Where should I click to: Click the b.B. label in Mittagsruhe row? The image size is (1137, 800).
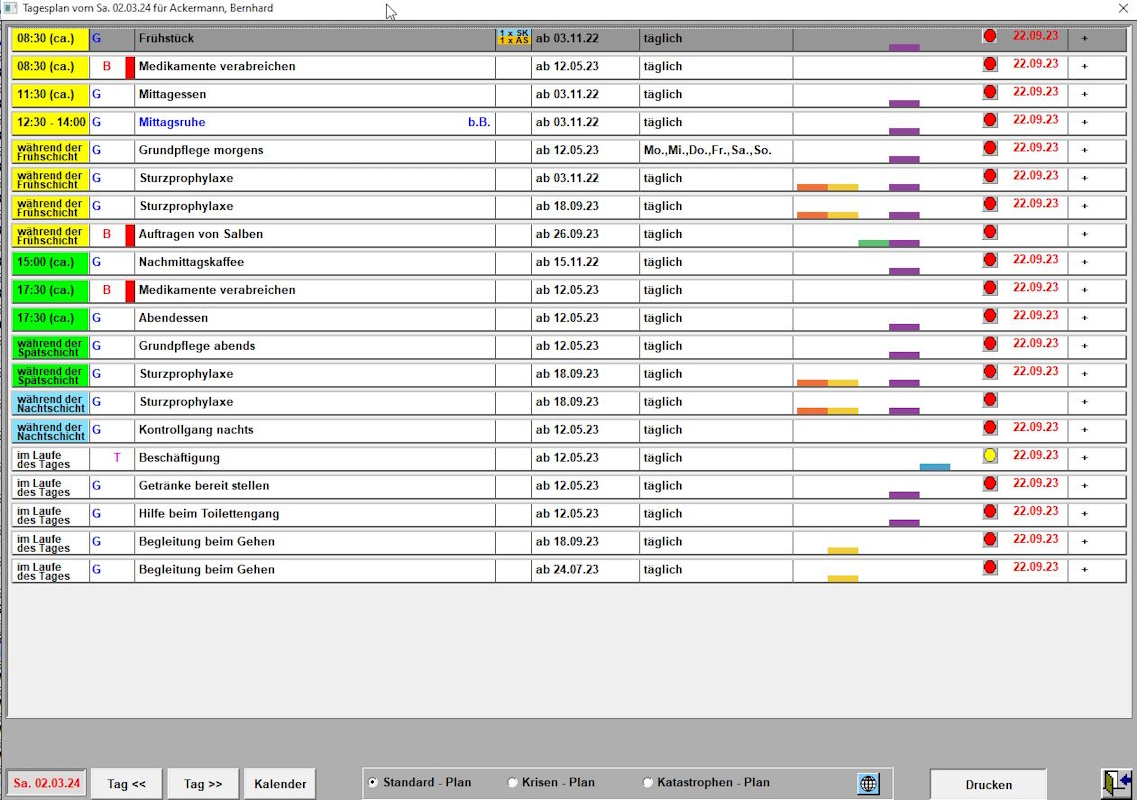click(x=479, y=122)
